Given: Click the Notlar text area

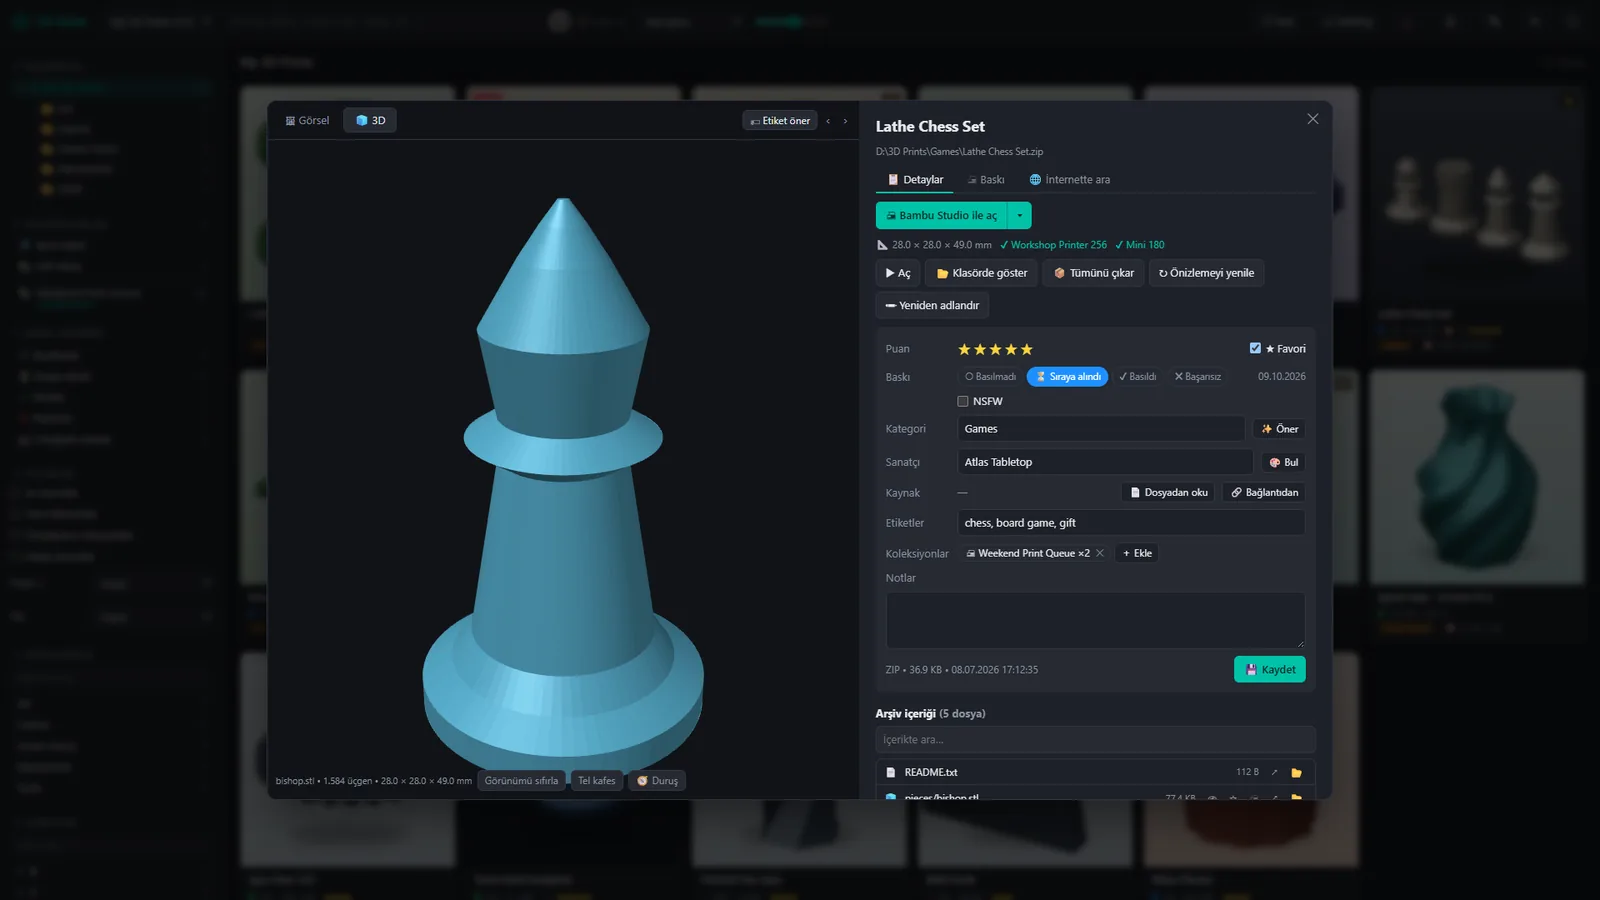Looking at the screenshot, I should (1095, 620).
